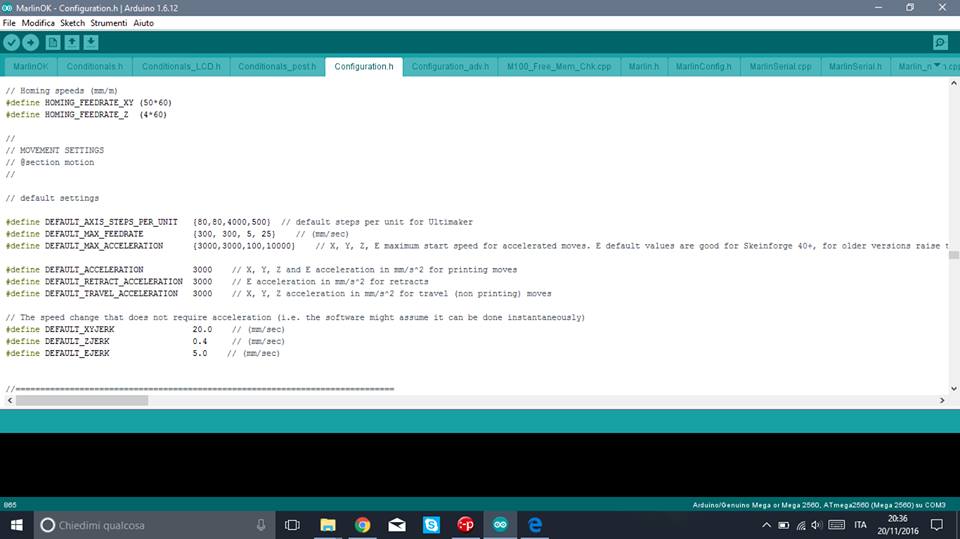Open the Mail app from the taskbar
The image size is (960, 539).
(x=397, y=525)
